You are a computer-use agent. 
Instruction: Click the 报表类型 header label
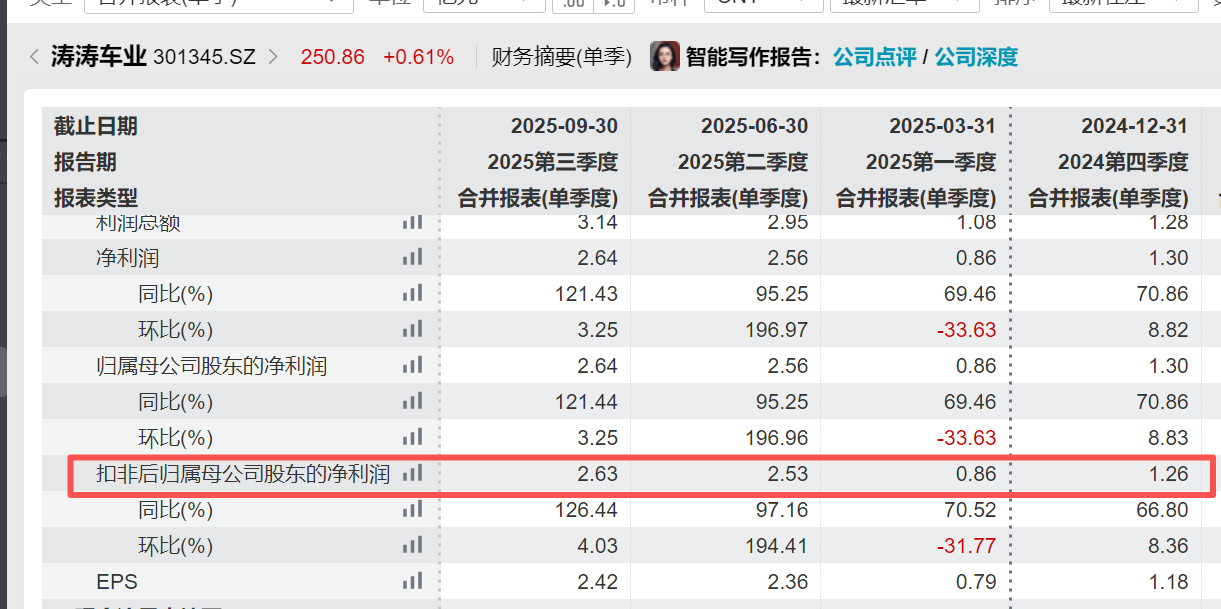(x=96, y=198)
